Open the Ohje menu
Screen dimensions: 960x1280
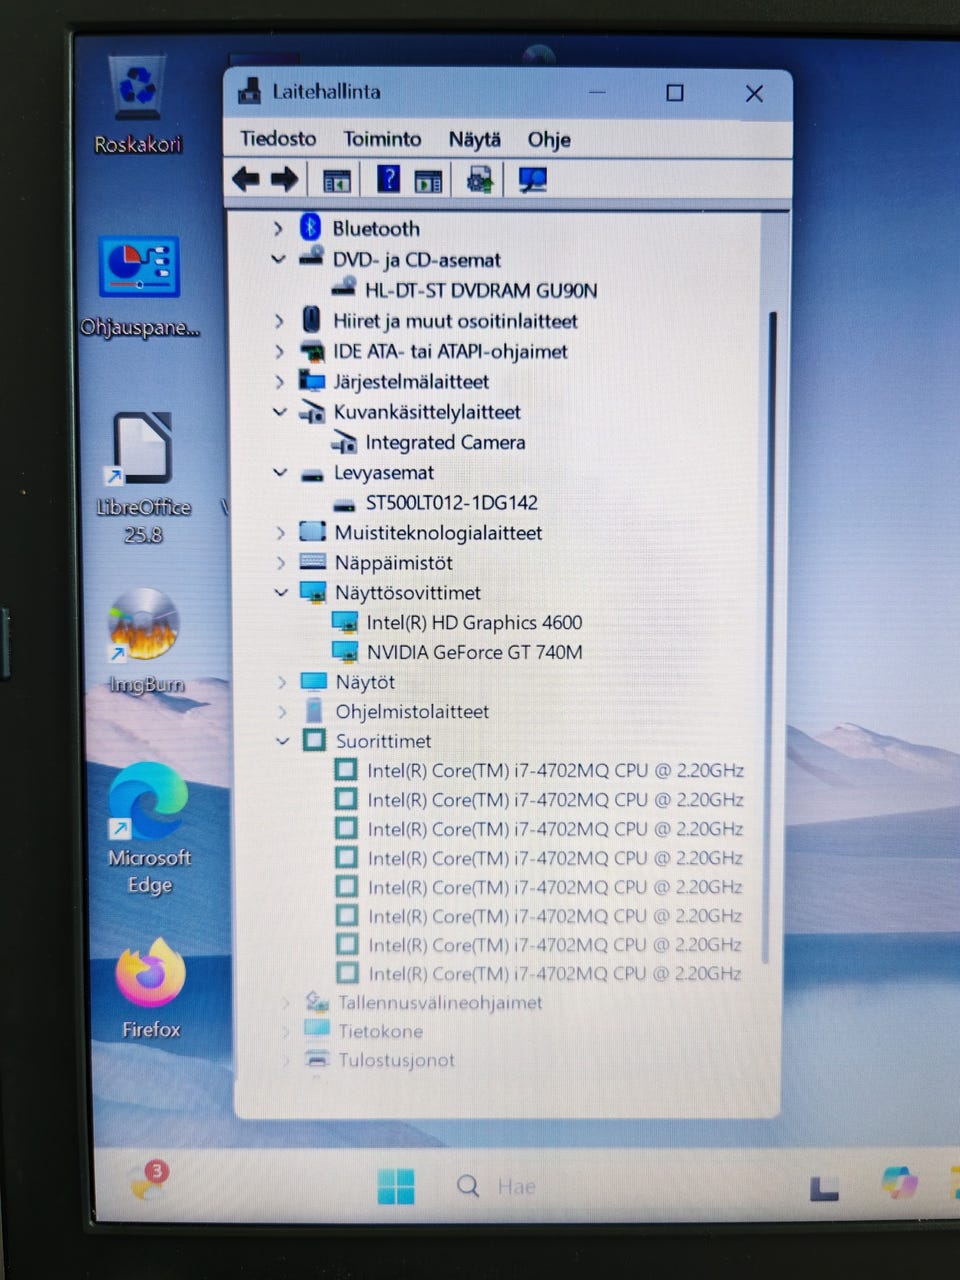pyautogui.click(x=549, y=140)
